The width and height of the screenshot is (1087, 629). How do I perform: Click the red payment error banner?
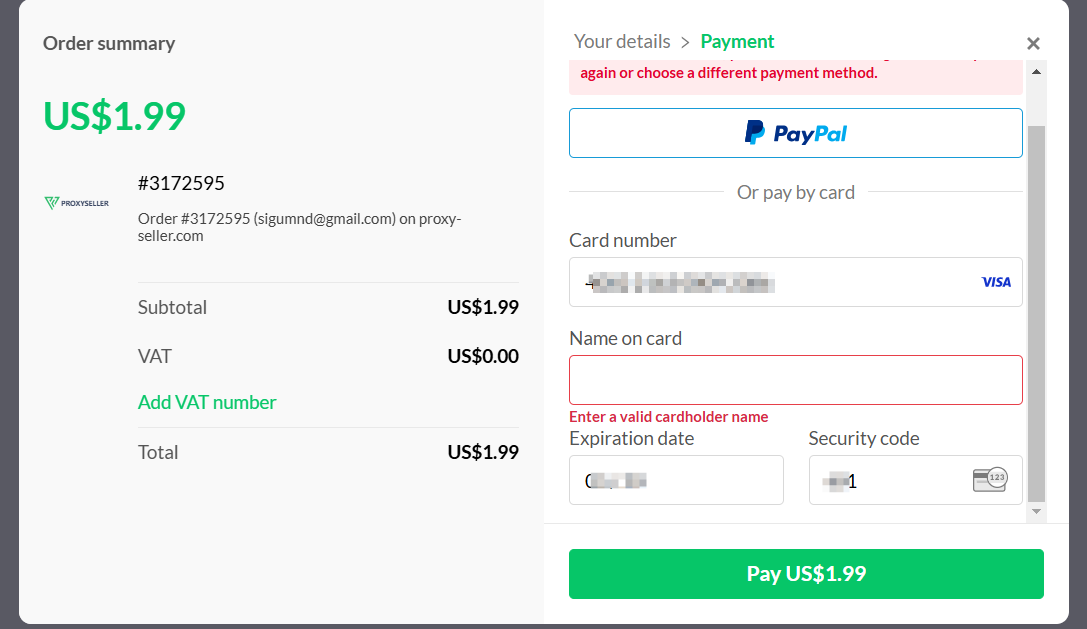point(795,75)
